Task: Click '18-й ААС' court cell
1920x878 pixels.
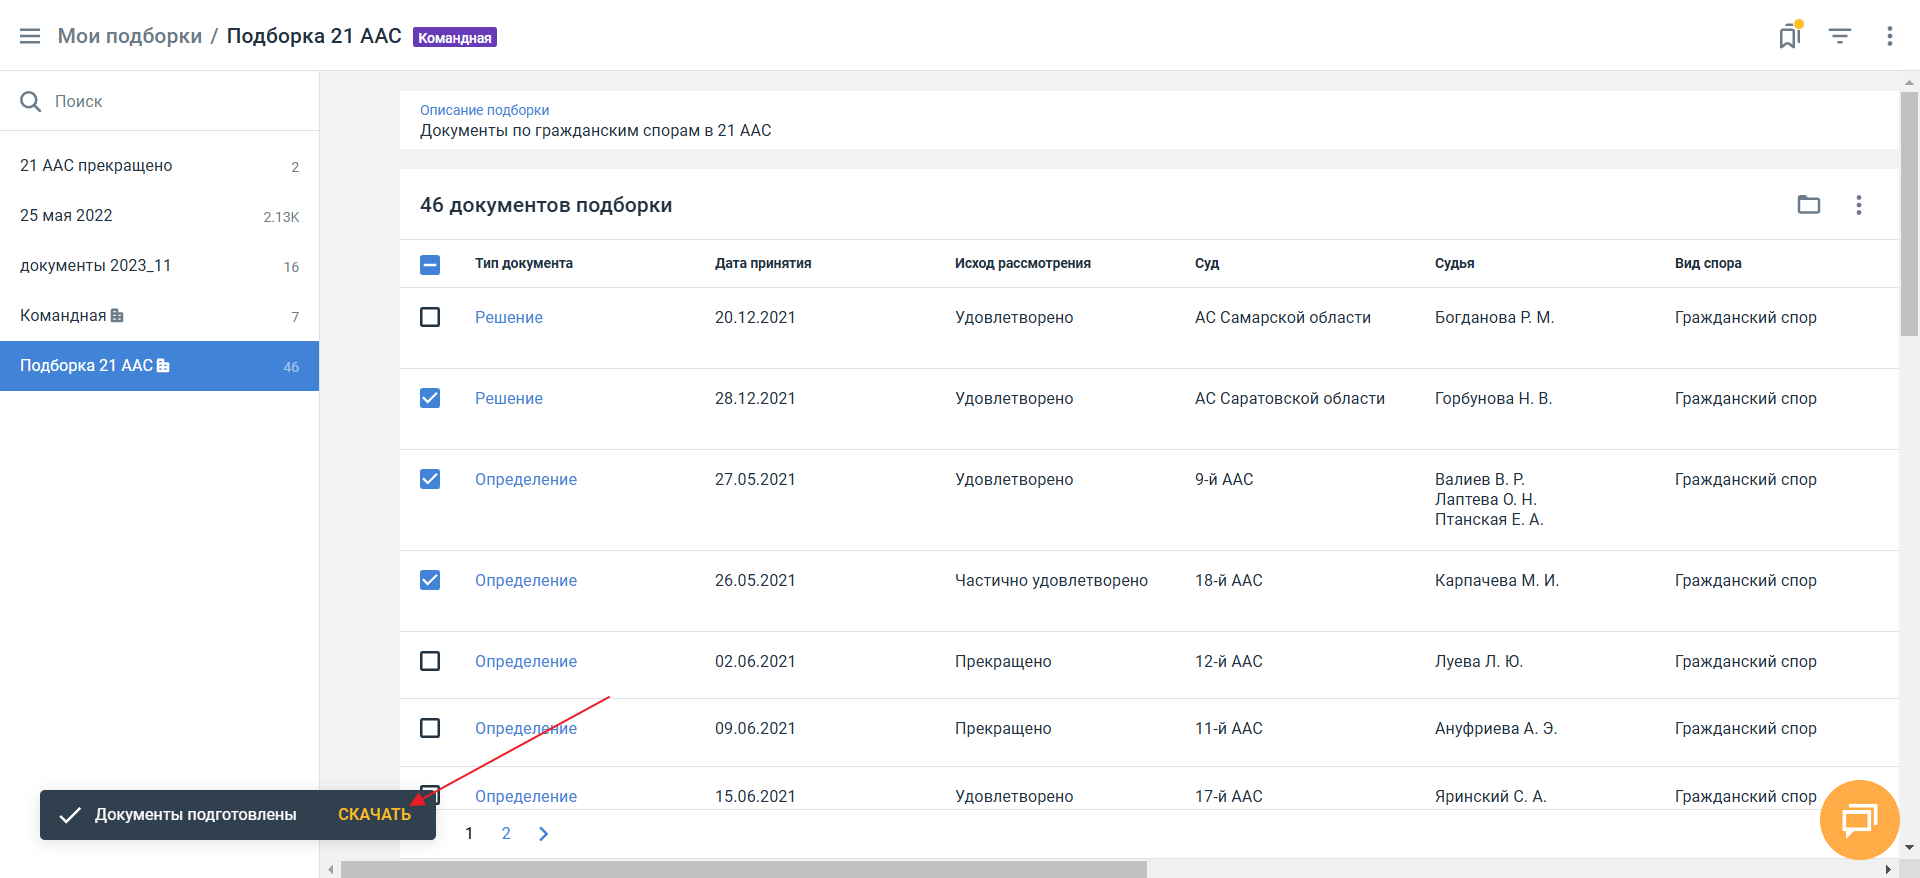Action: coord(1229,580)
